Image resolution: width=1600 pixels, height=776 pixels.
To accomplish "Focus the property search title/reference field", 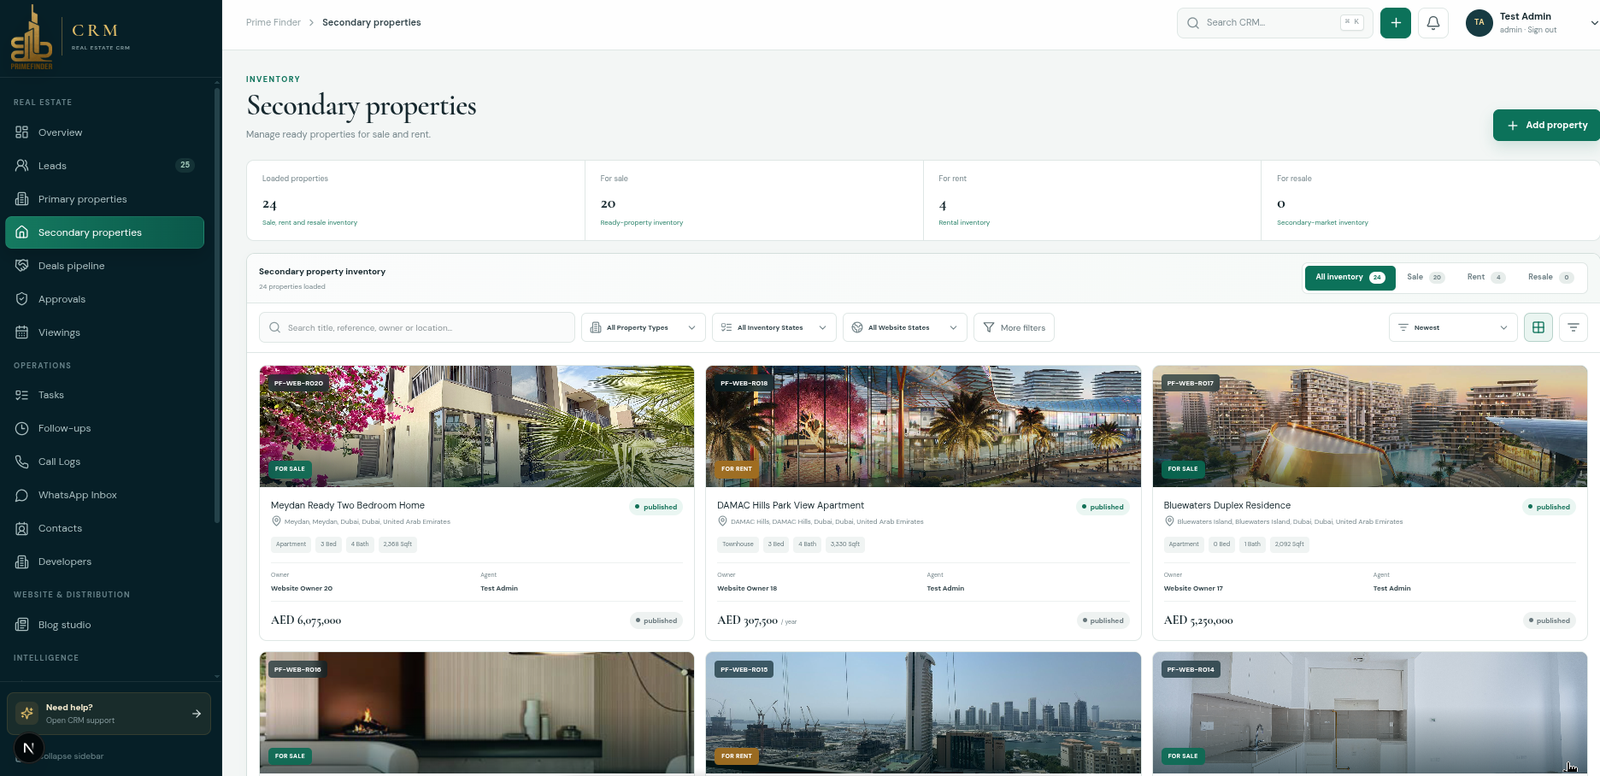I will [417, 327].
